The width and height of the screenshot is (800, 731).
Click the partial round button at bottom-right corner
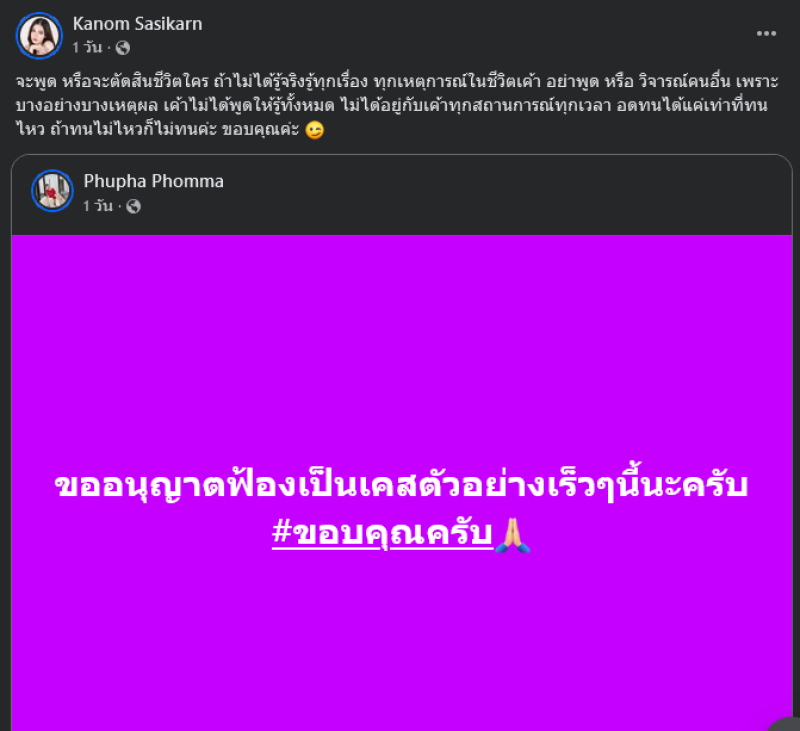coord(786,724)
